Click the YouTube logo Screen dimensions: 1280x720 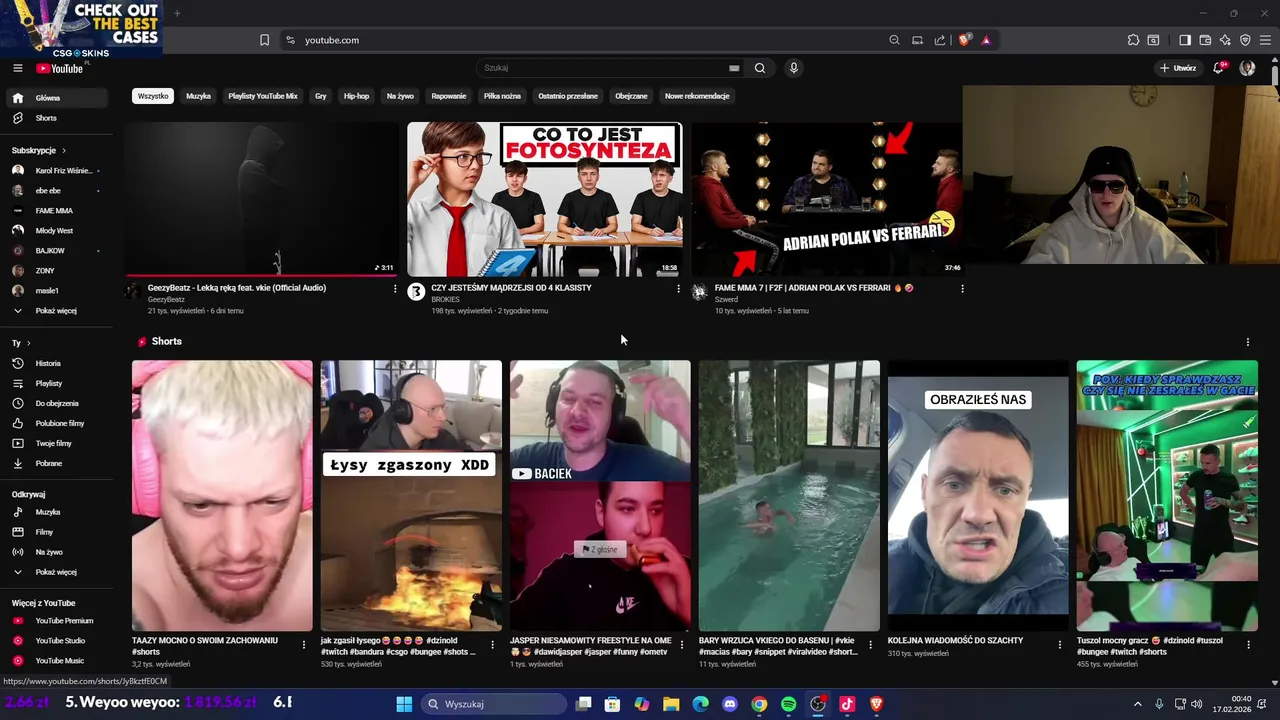pyautogui.click(x=60, y=68)
